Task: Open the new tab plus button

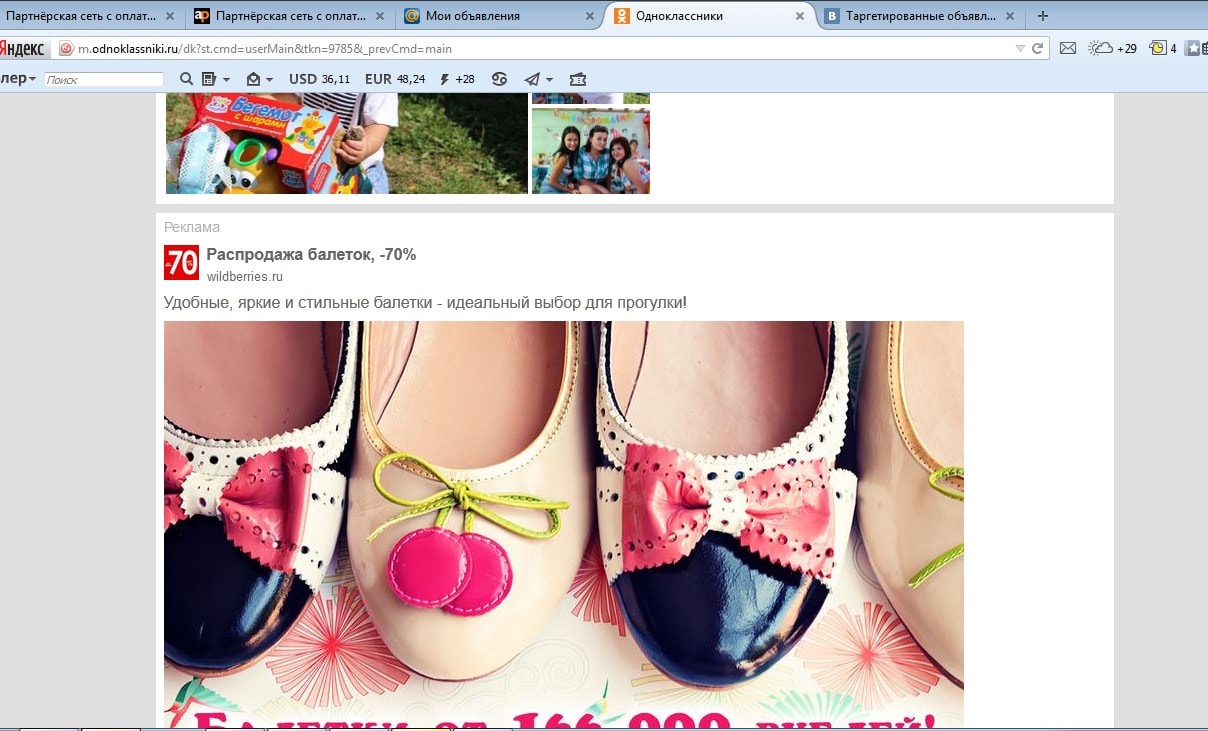Action: click(x=1043, y=16)
